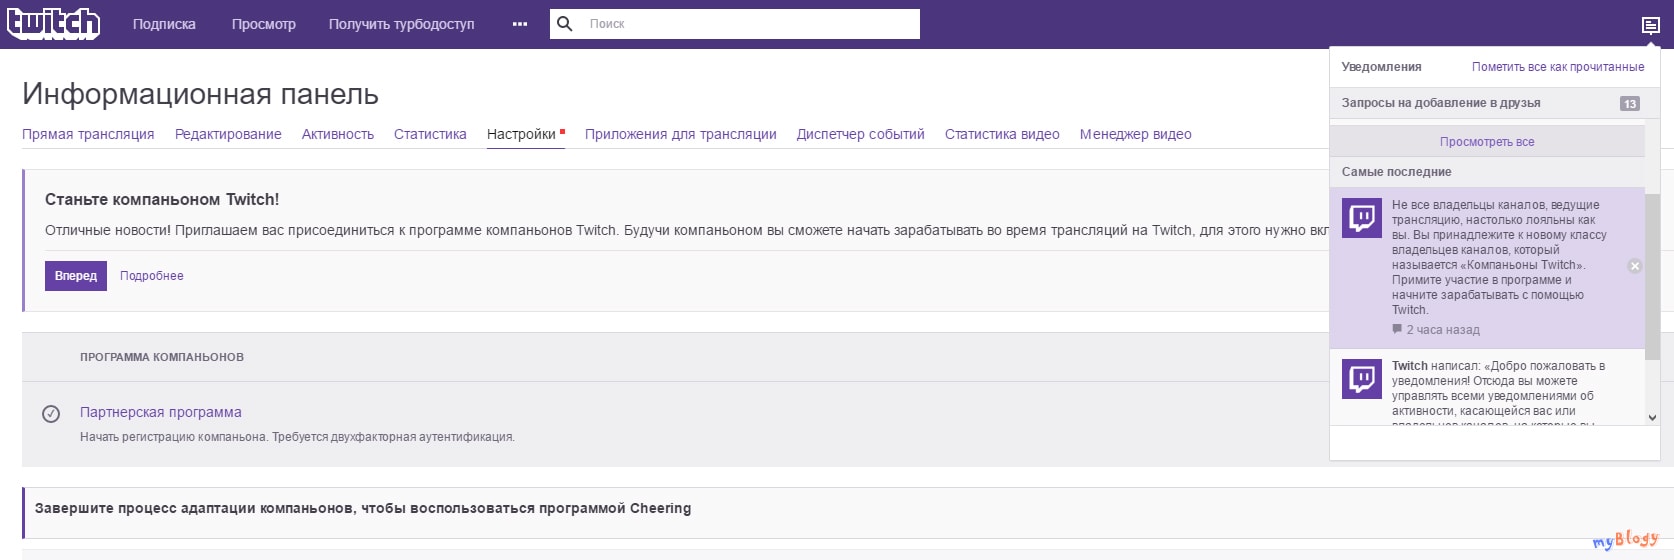
Task: Click the checkmark circle beside Партнерская программа
Action: (x=51, y=413)
